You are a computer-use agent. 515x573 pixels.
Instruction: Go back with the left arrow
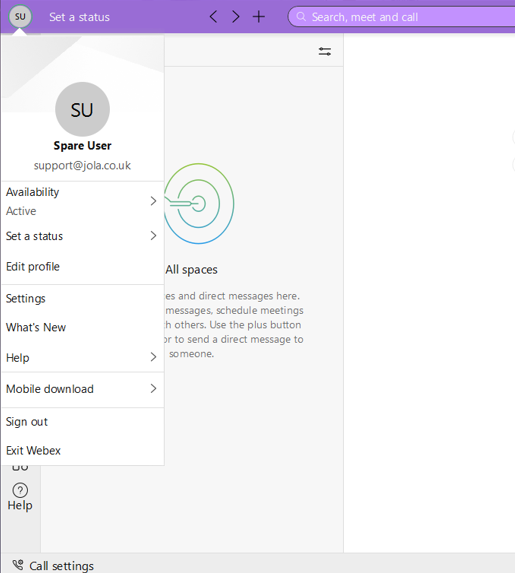213,16
